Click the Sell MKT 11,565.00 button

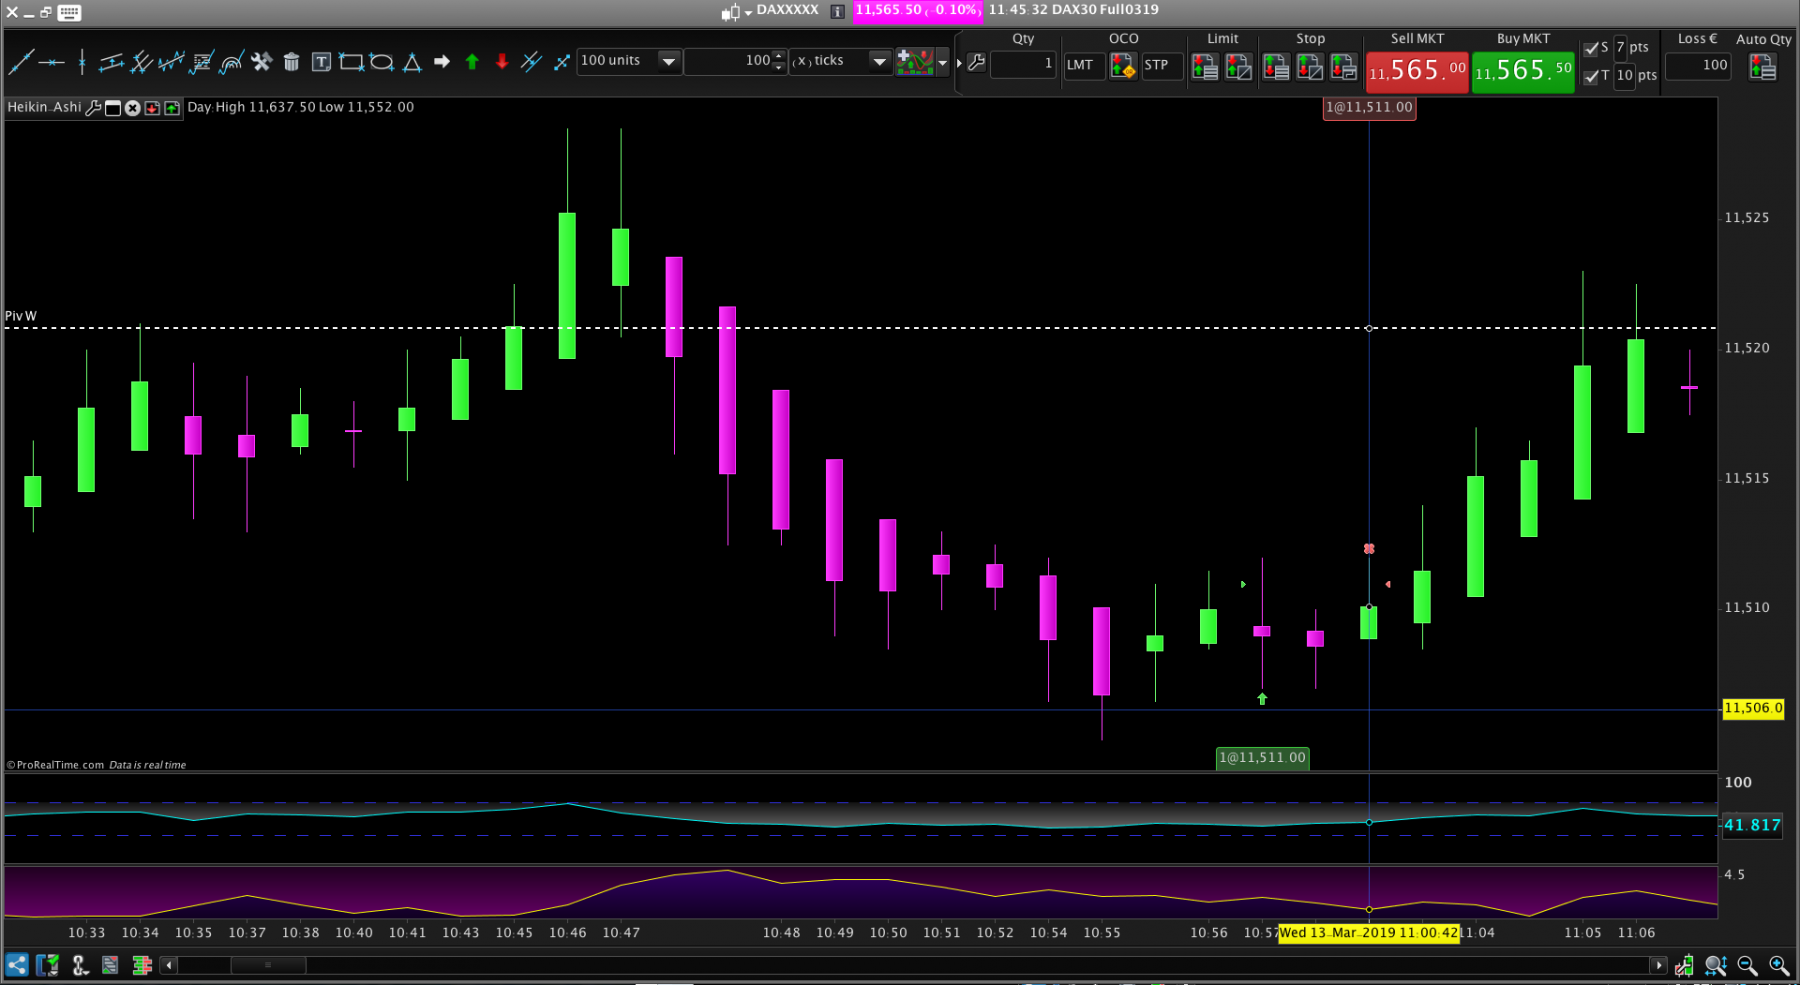[1417, 71]
